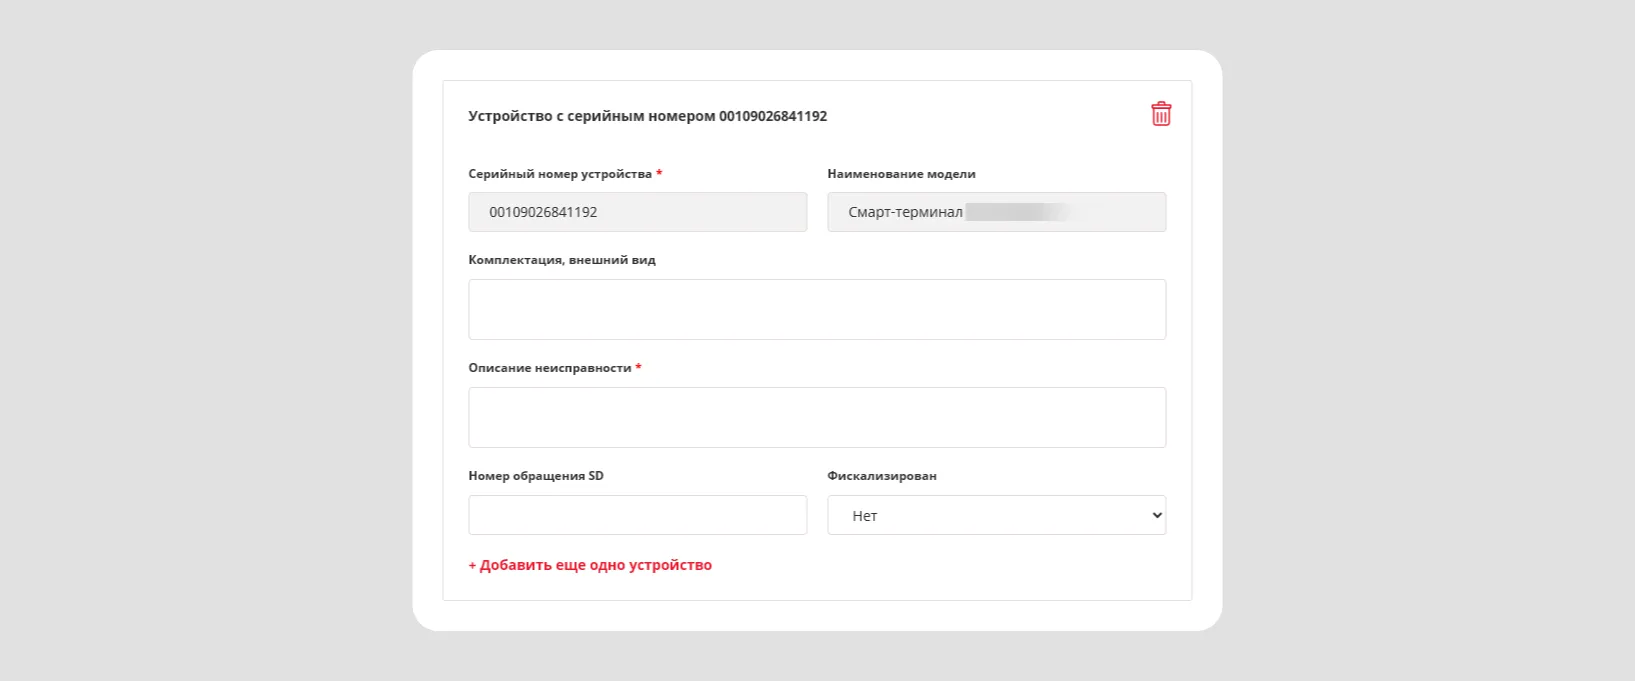
Task: Click the 'Наименование модели' label
Action: 901,174
